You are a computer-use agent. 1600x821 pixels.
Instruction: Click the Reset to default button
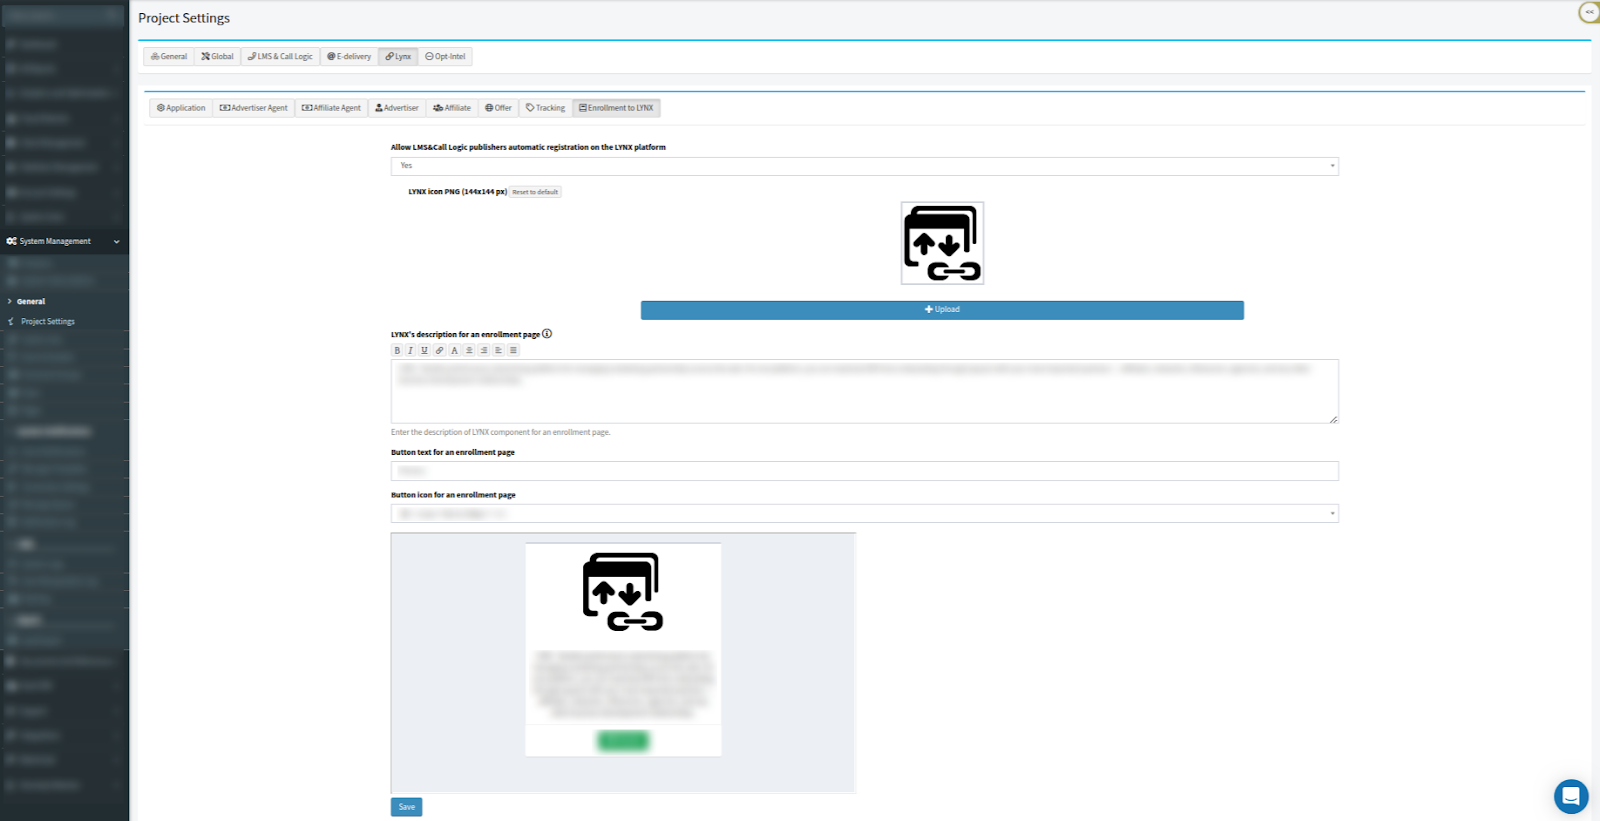tap(535, 192)
